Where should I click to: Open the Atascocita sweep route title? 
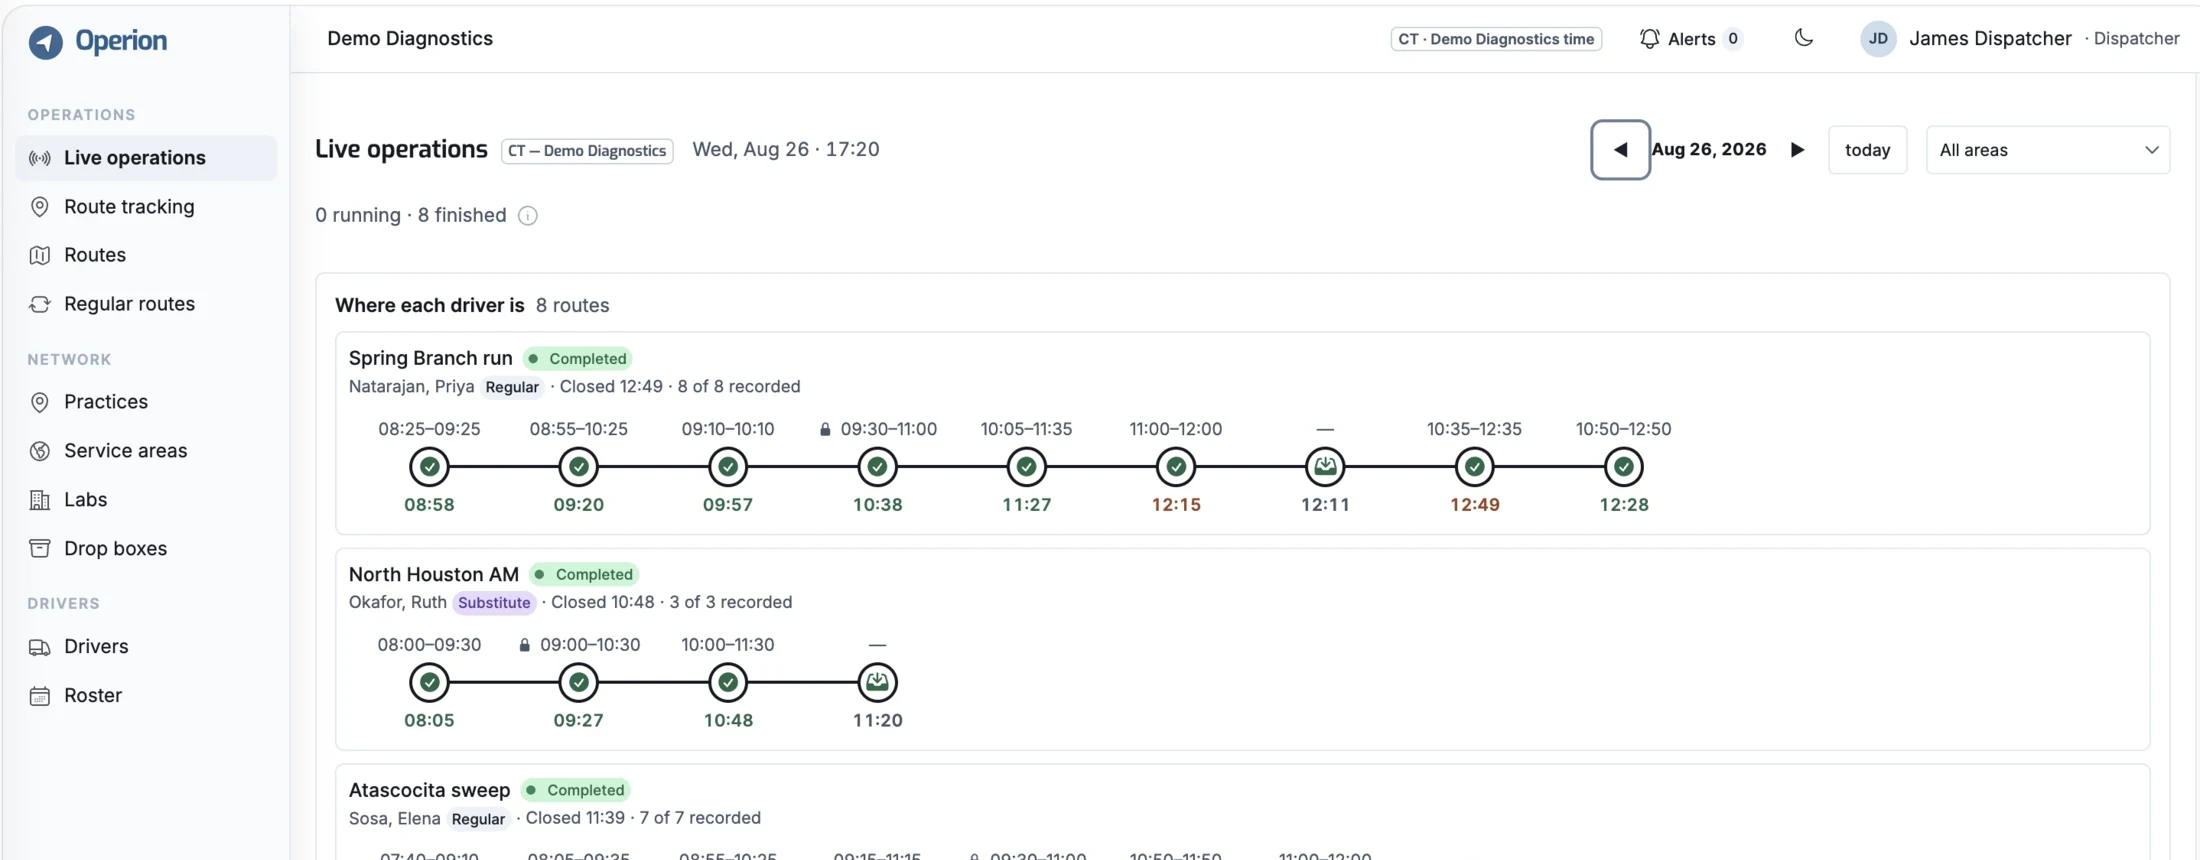click(429, 790)
